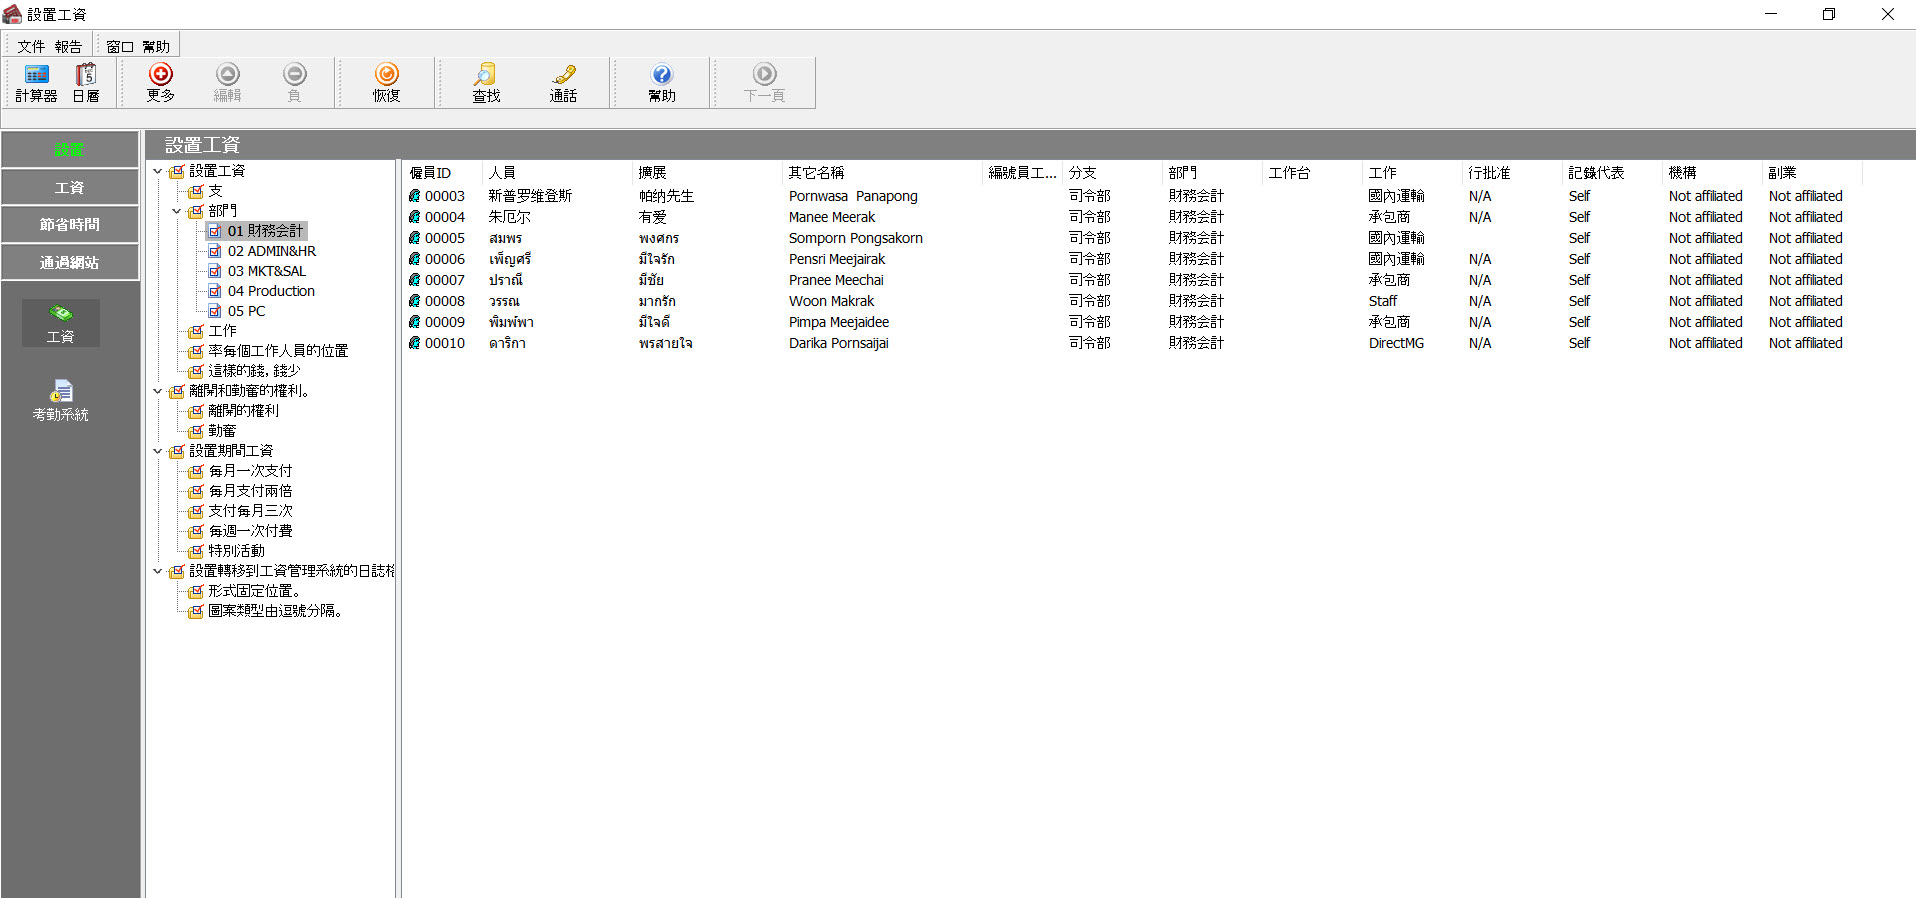Open the 文件 menu
The width and height of the screenshot is (1916, 898).
[31, 46]
